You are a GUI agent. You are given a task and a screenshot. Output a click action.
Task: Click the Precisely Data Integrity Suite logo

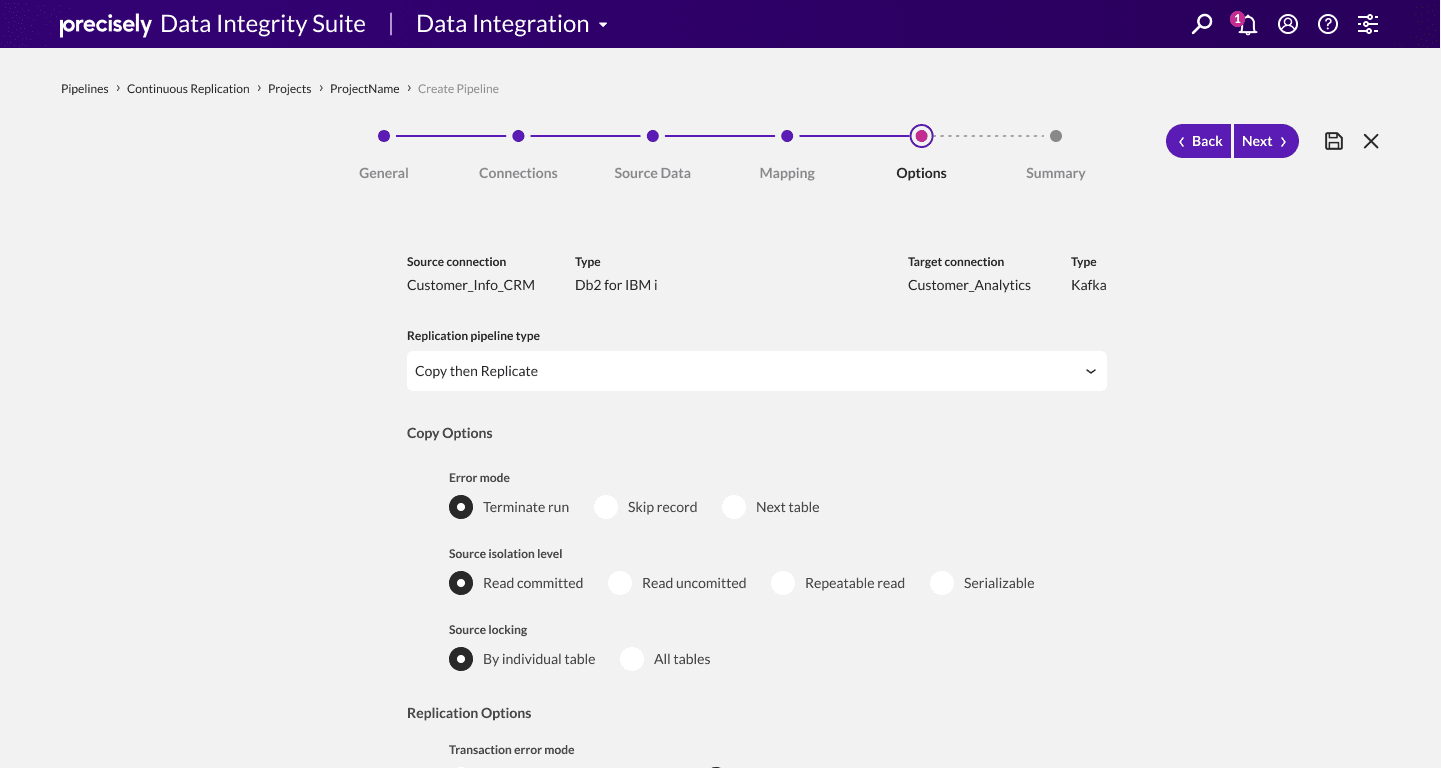point(213,24)
